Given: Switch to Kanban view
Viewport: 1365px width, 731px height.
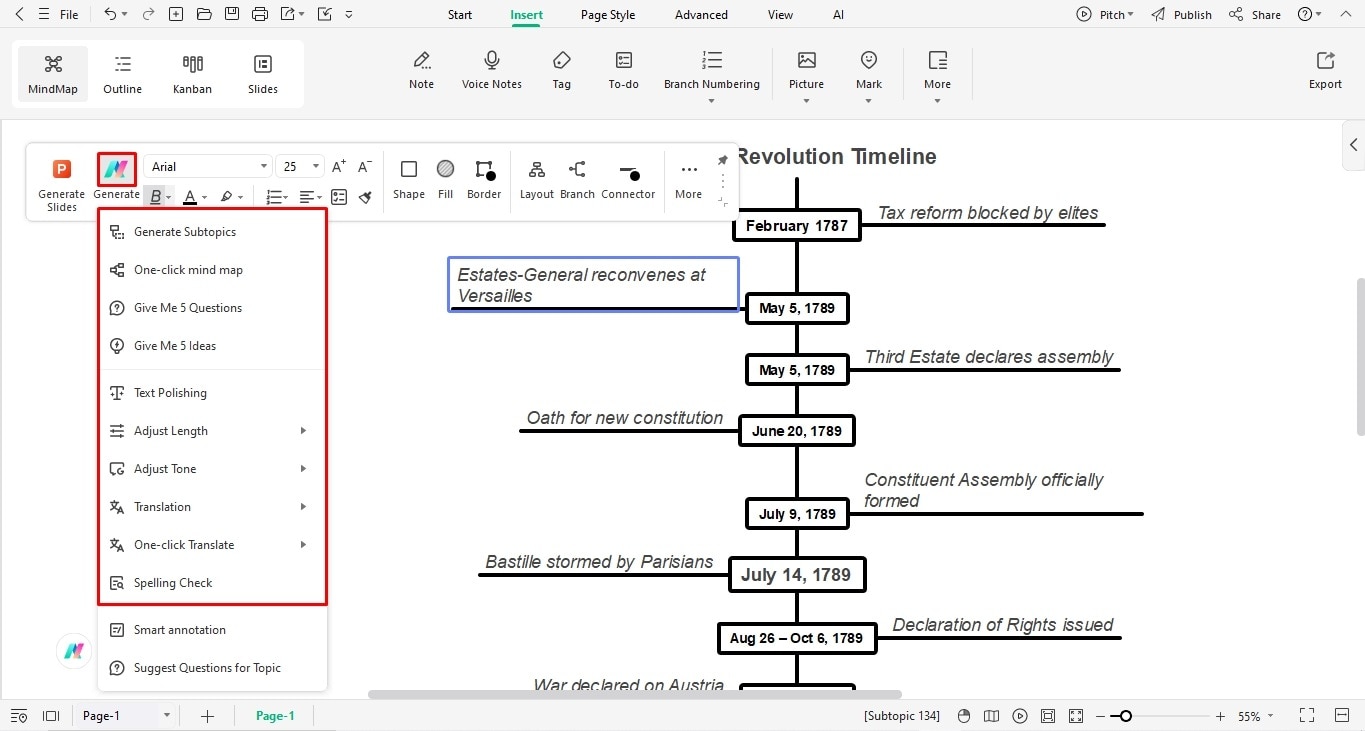Looking at the screenshot, I should (192, 74).
